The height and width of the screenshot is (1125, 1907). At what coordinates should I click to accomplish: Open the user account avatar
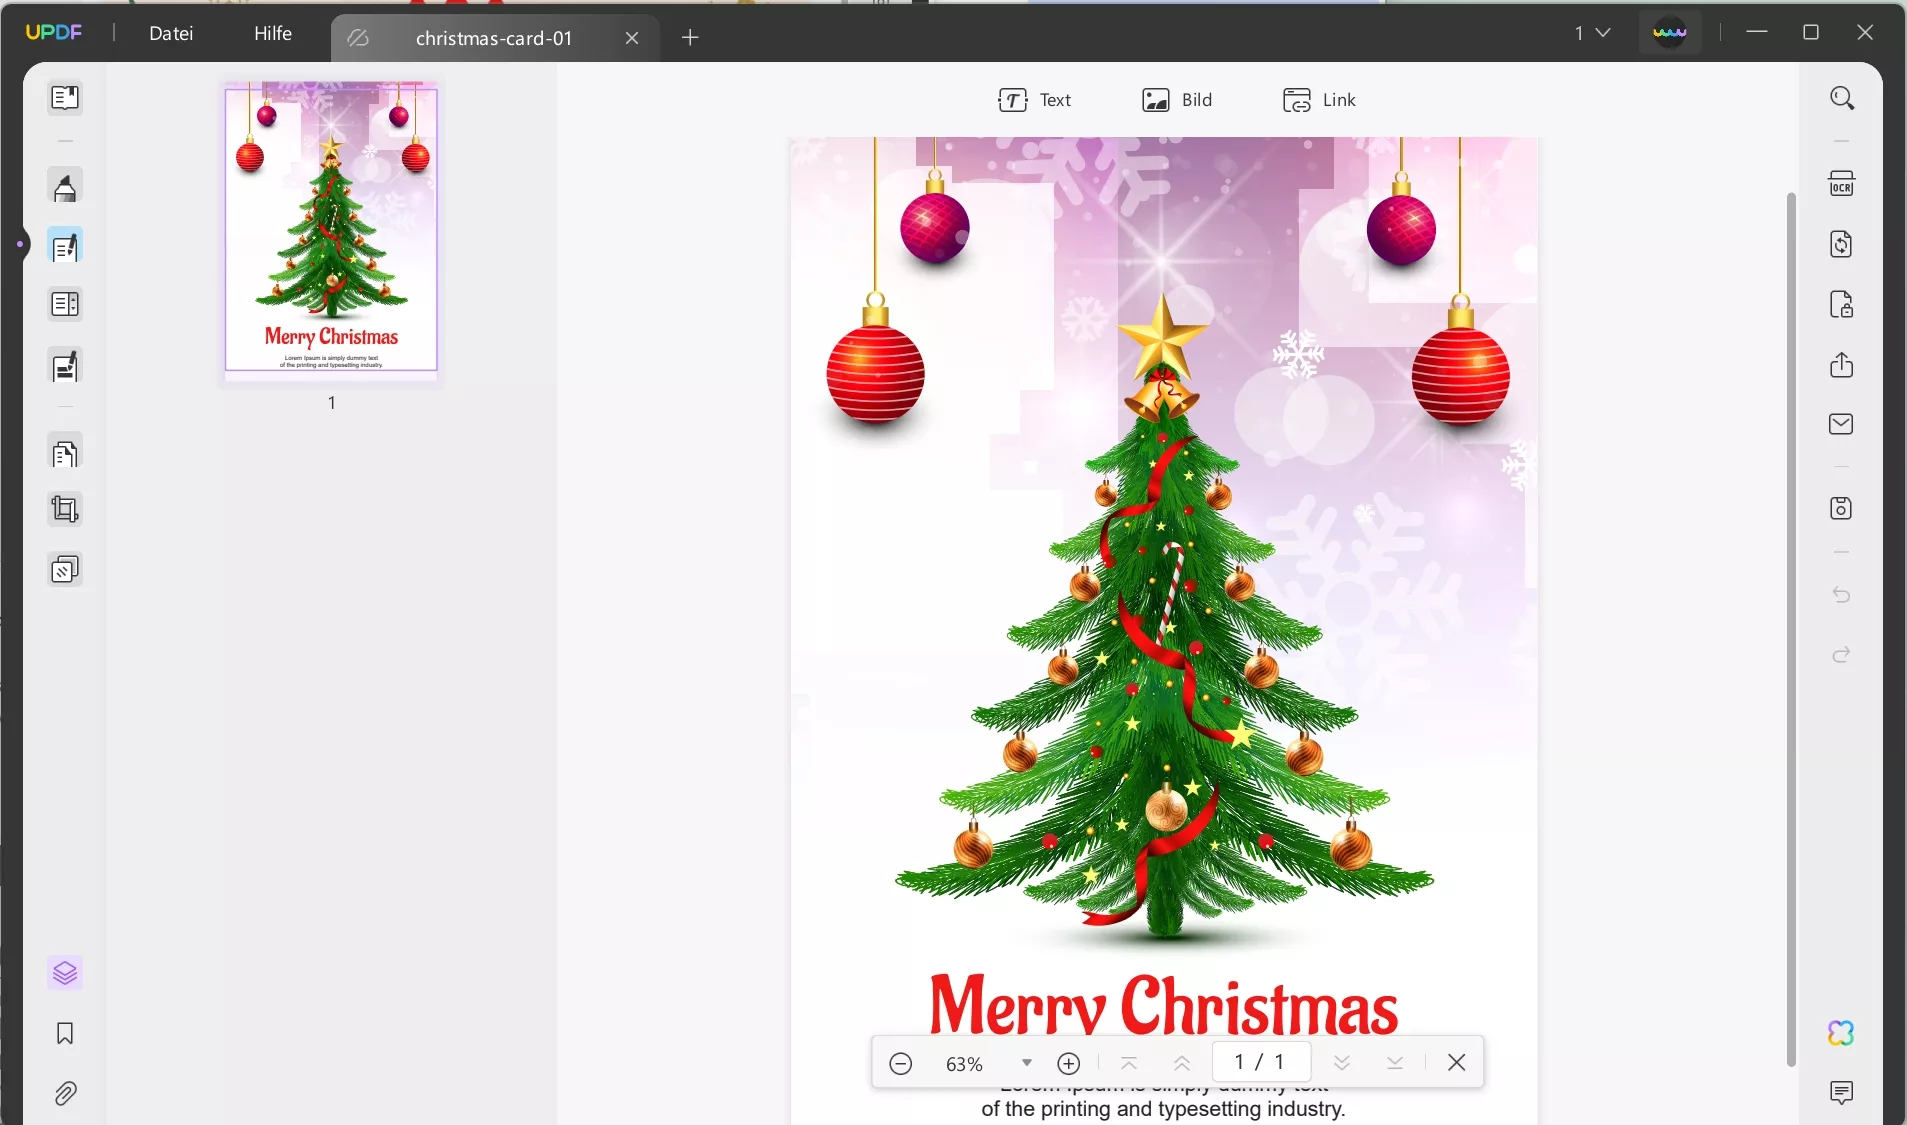(x=1670, y=33)
